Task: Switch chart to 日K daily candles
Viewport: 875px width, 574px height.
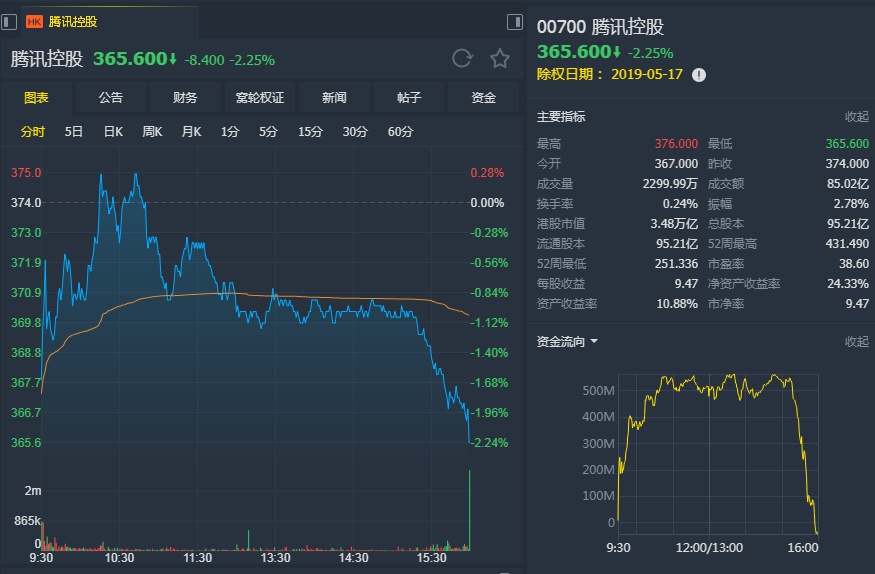Action: pos(113,132)
